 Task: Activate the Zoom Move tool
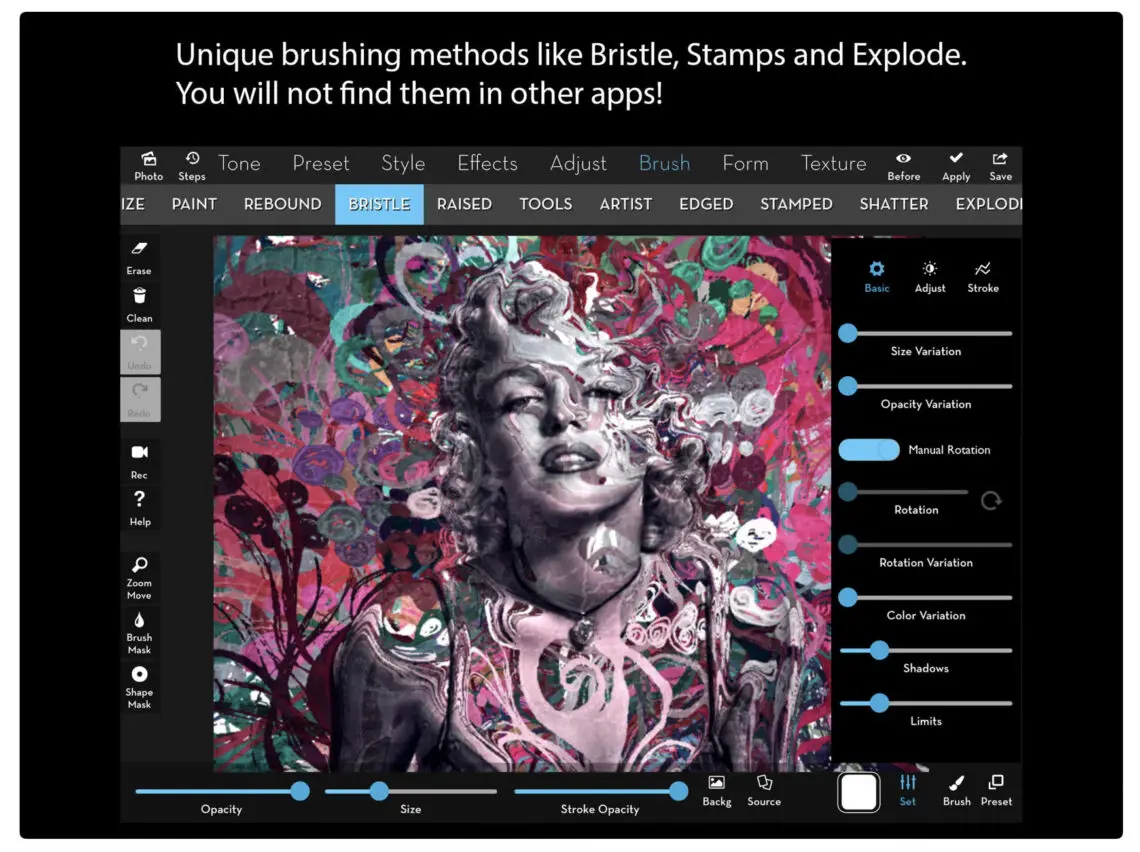pos(139,577)
